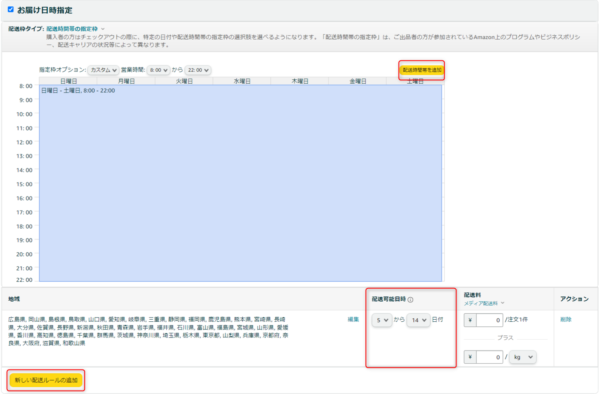Image resolution: width=600 pixels, height=394 pixels.
Task: Click the 編集 link for regions
Action: [353, 319]
